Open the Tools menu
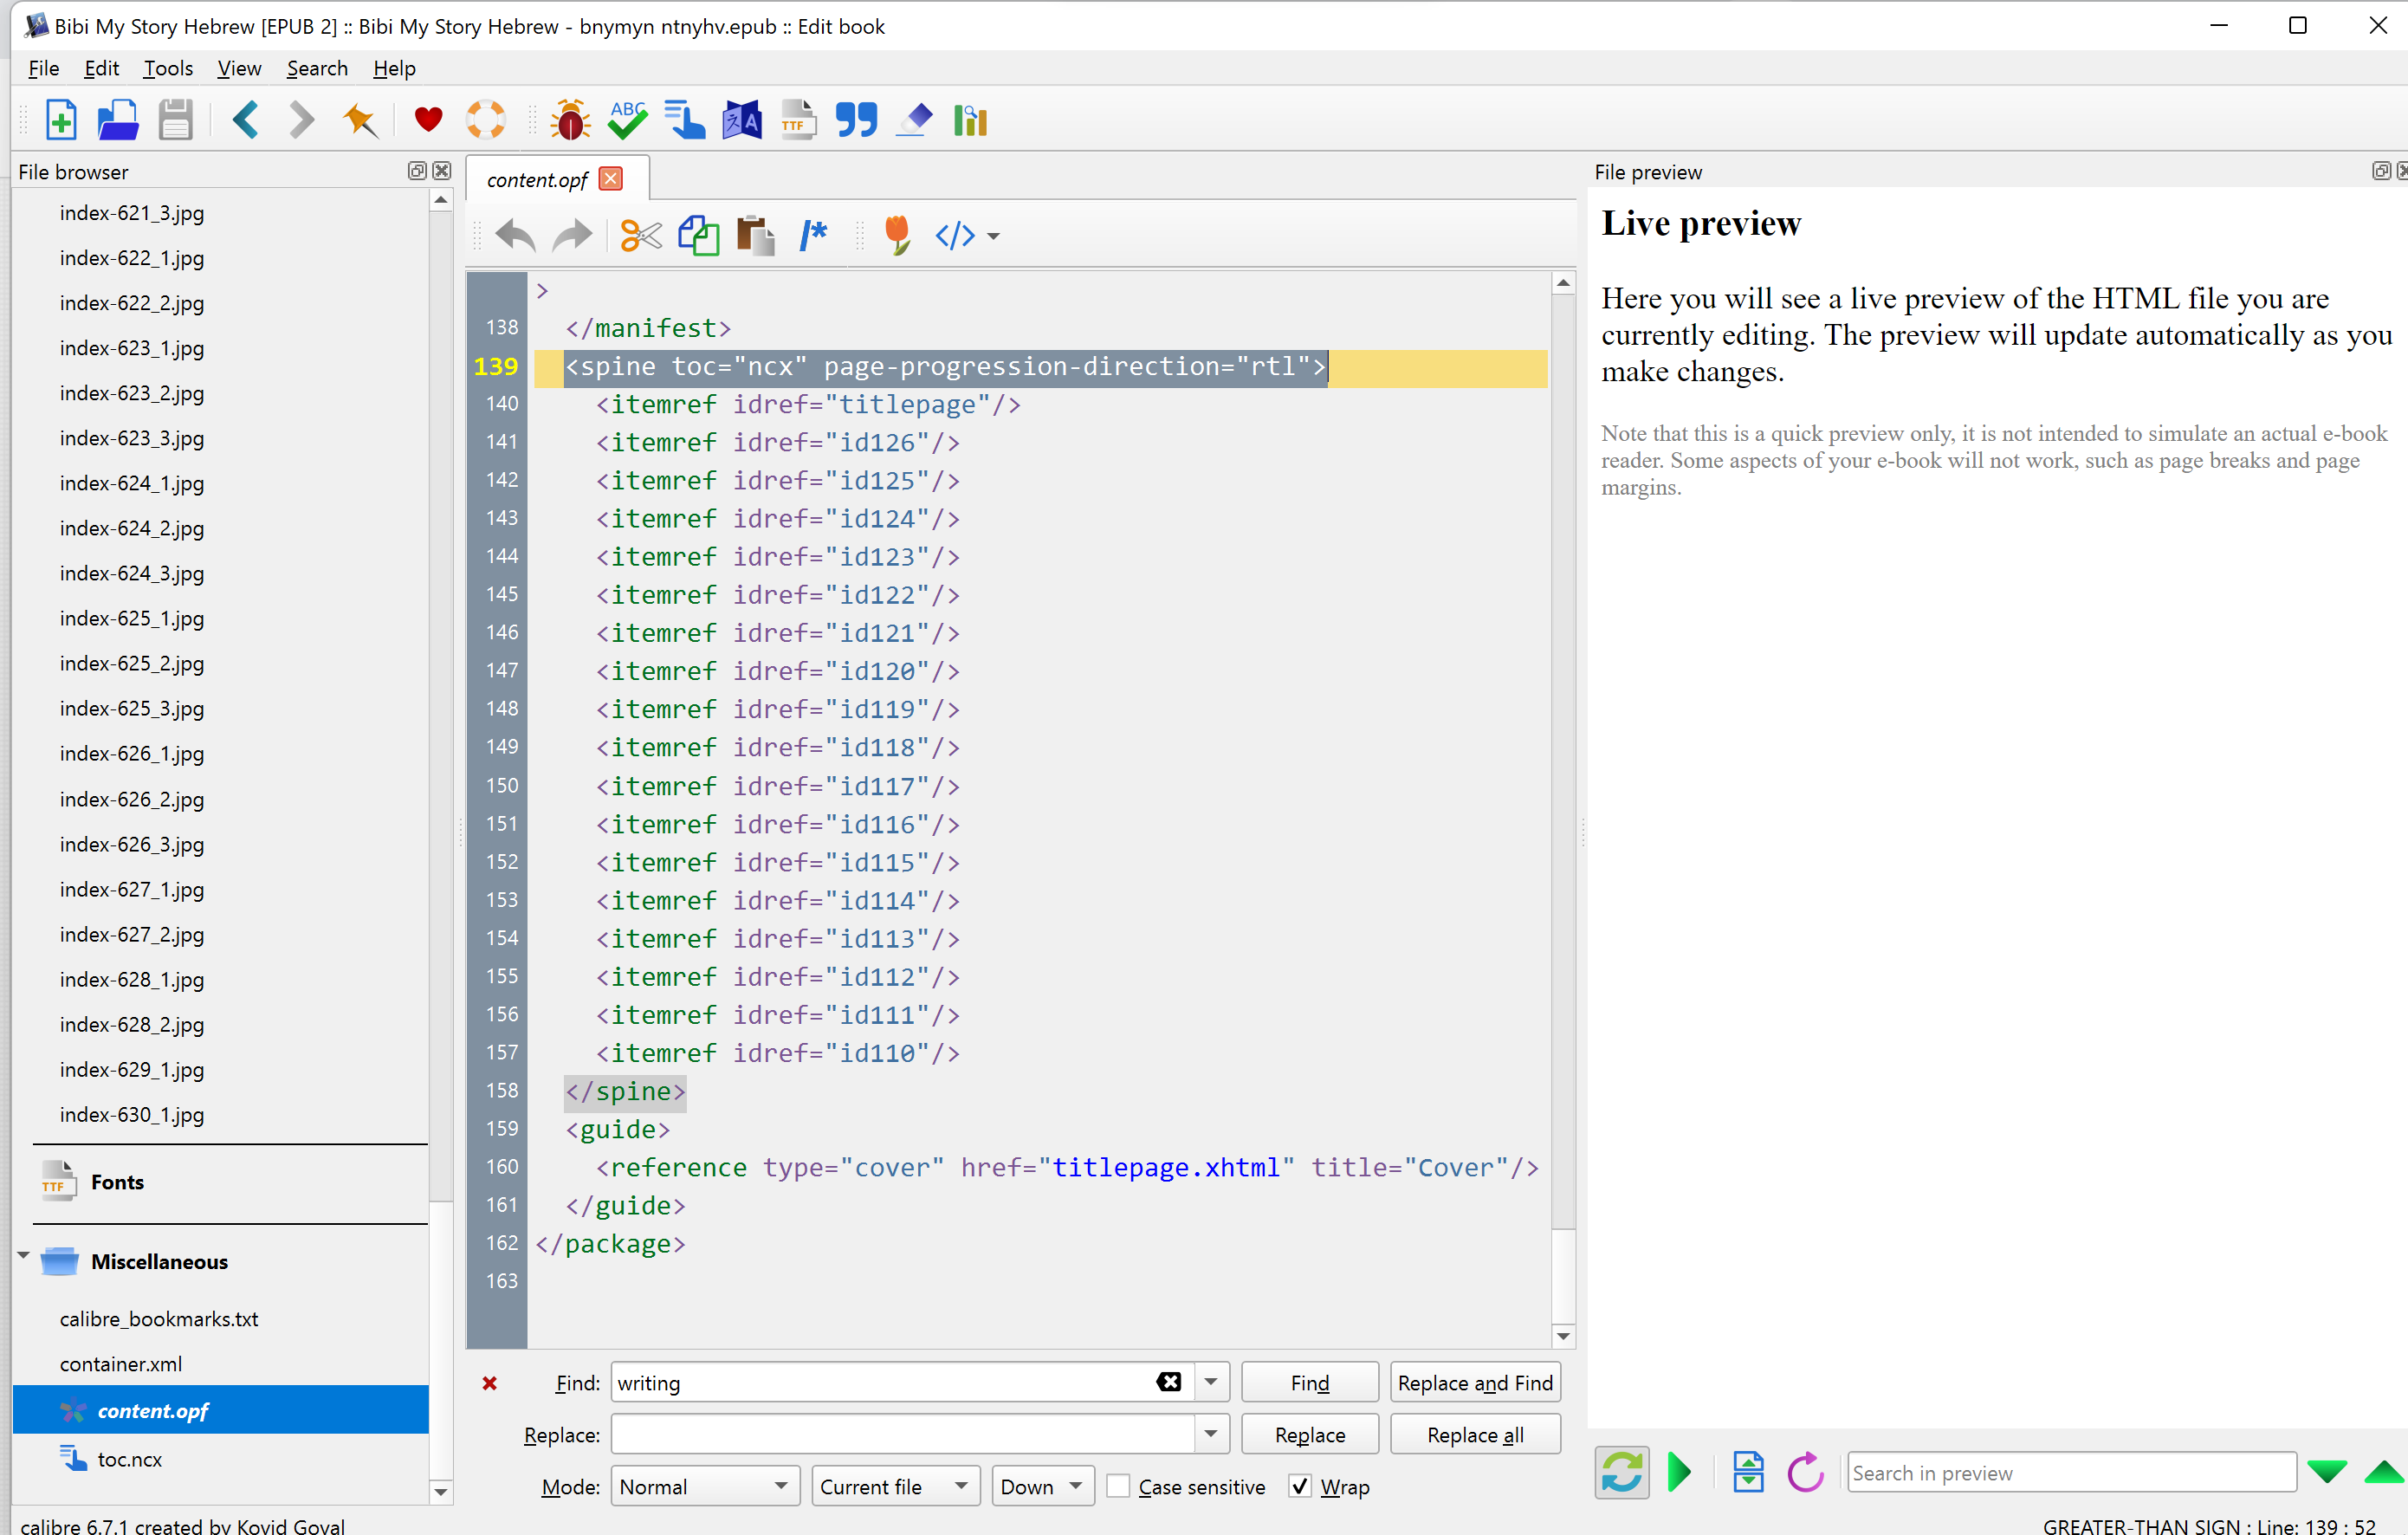This screenshot has width=2408, height=1535. click(x=167, y=68)
